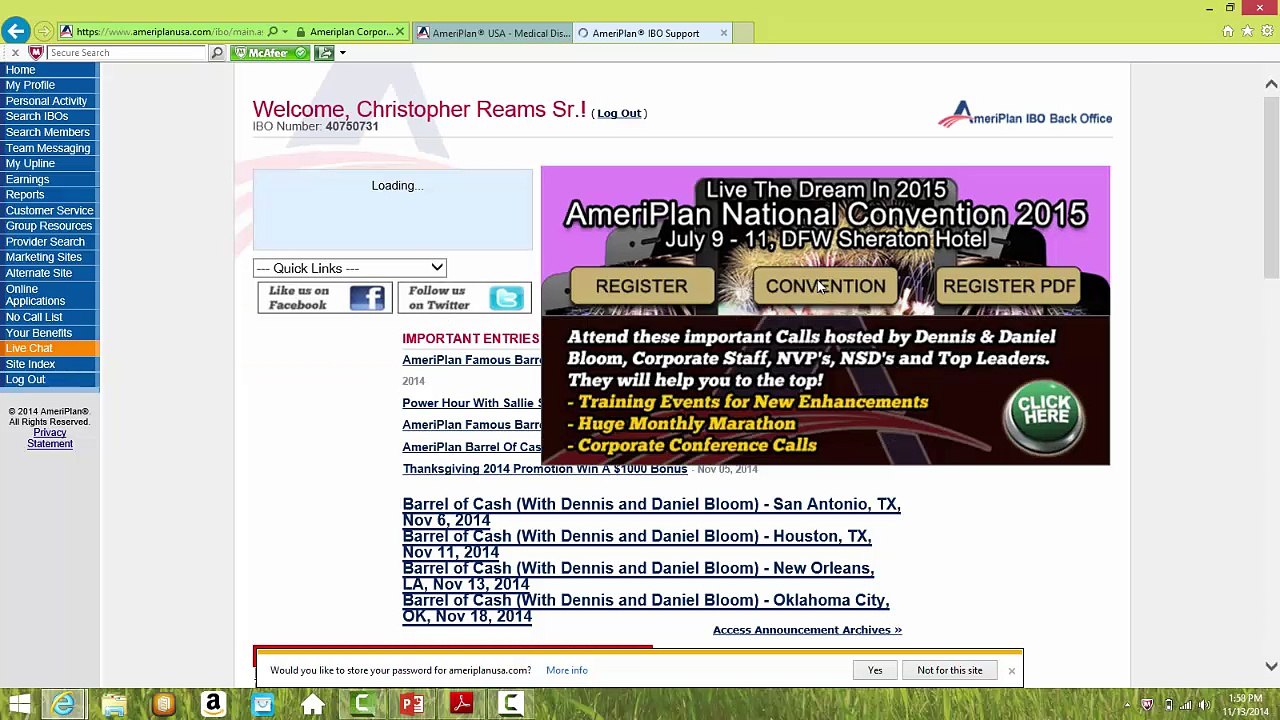Viewport: 1280px width, 720px height.
Task: Click the browser forward arrow button
Action: coord(44,32)
